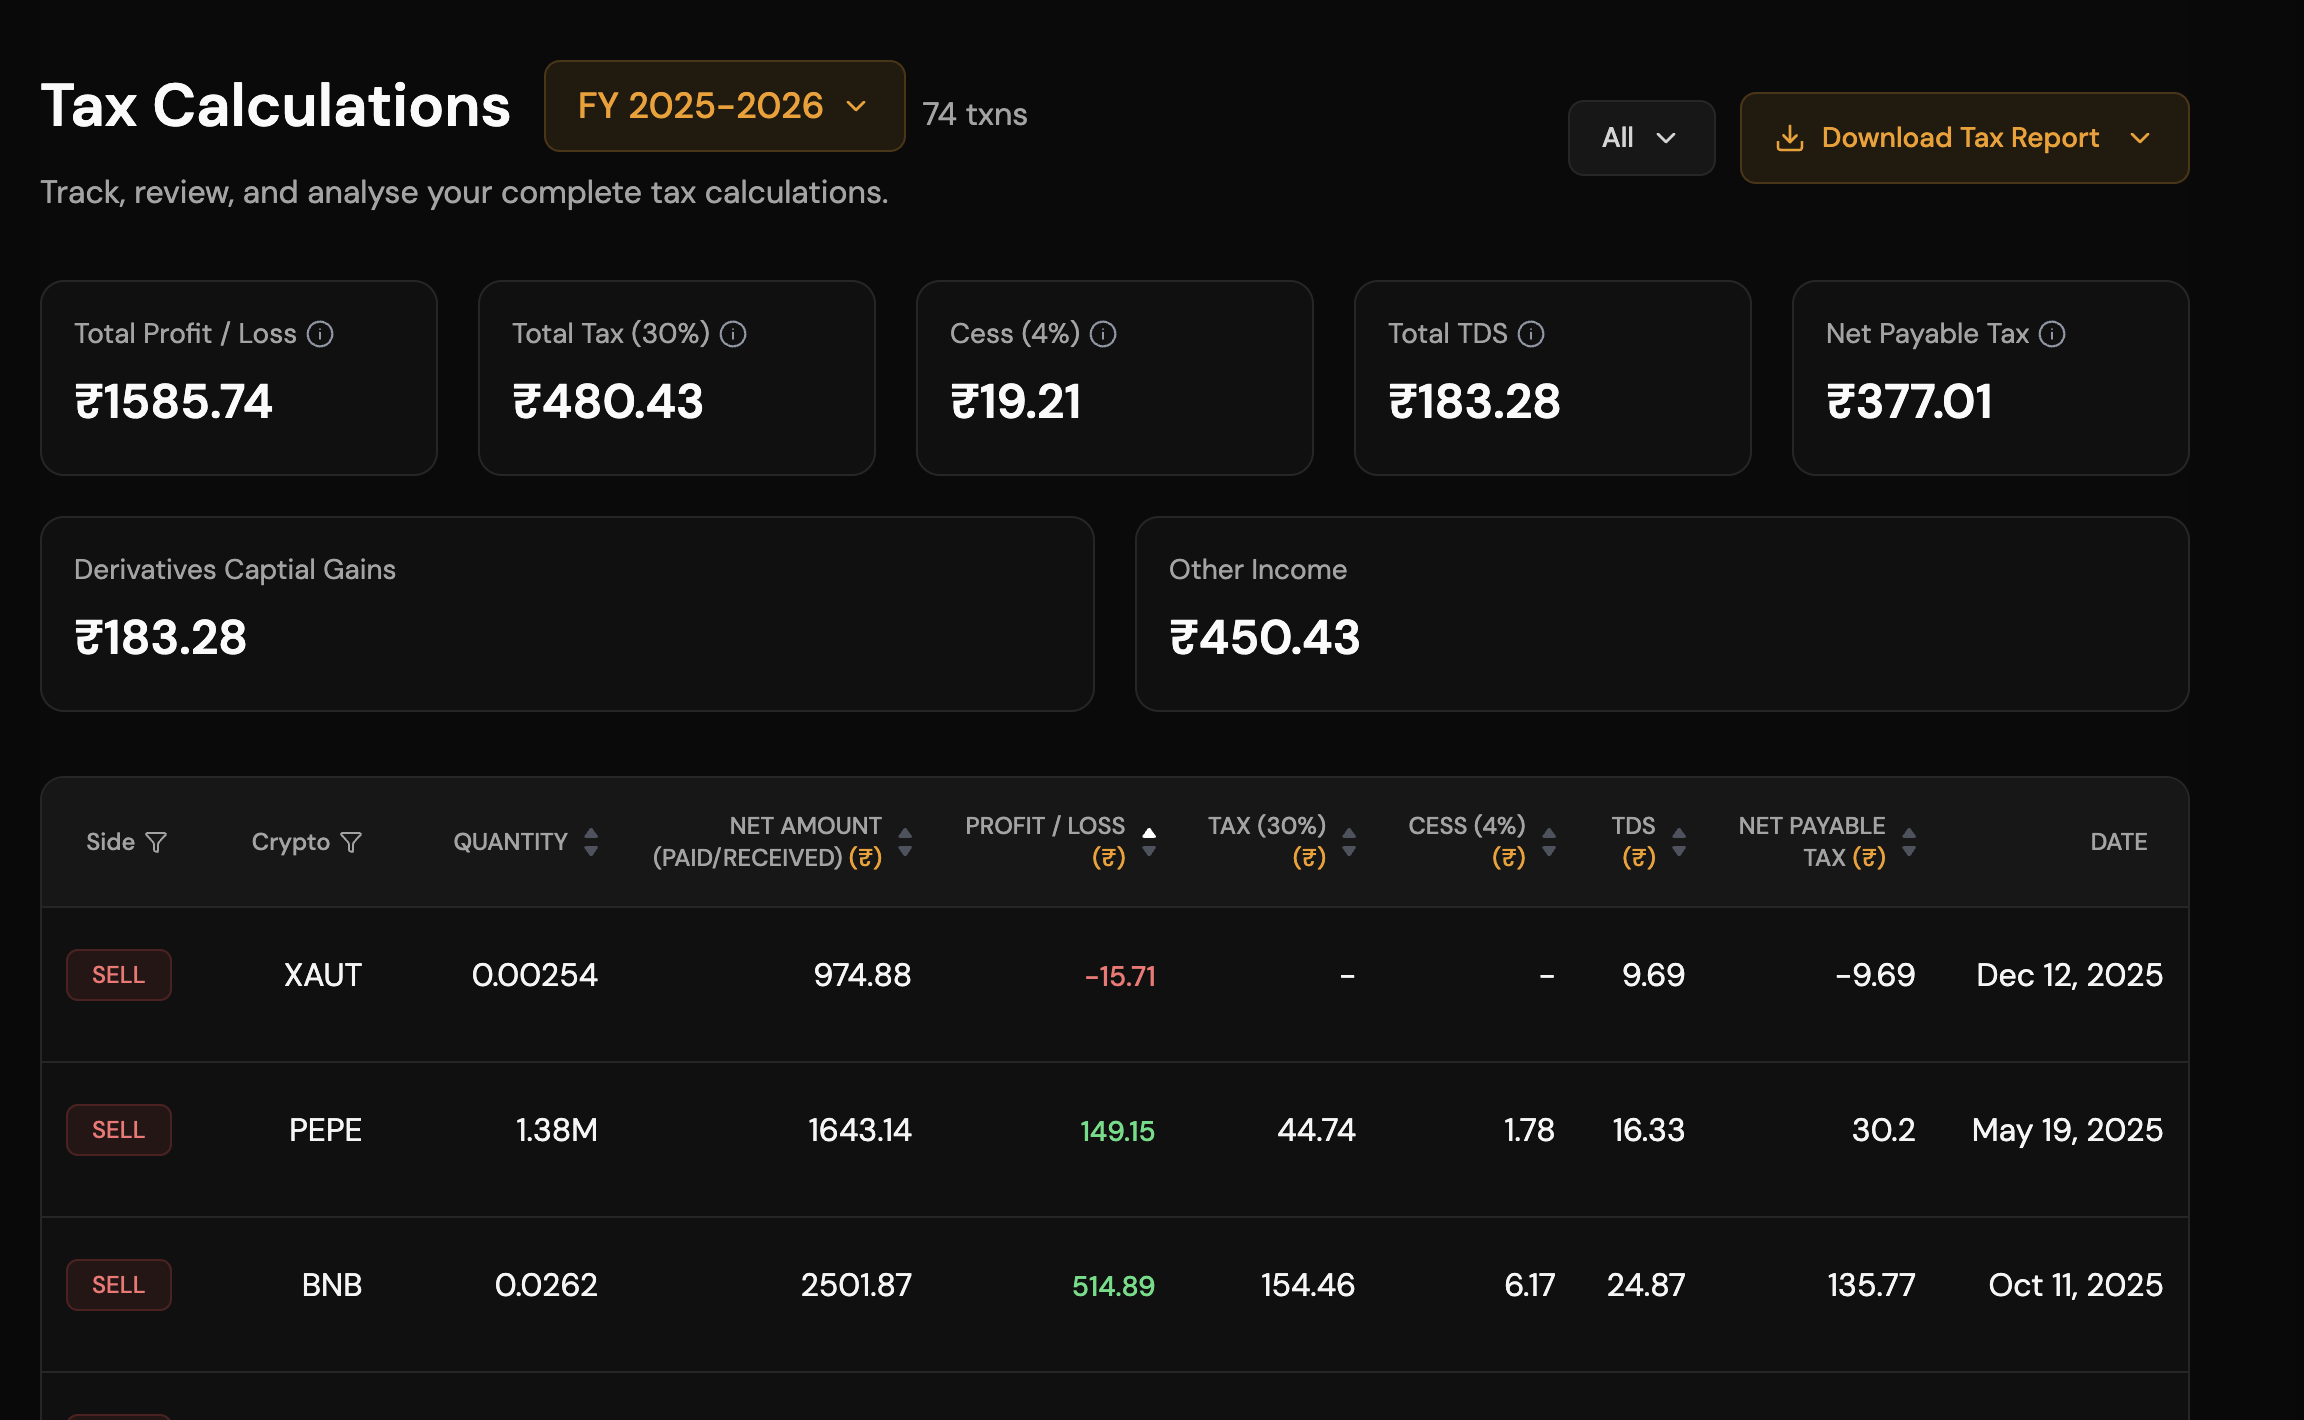
Task: Click net amount 2501.87 in BNB row
Action: click(856, 1285)
